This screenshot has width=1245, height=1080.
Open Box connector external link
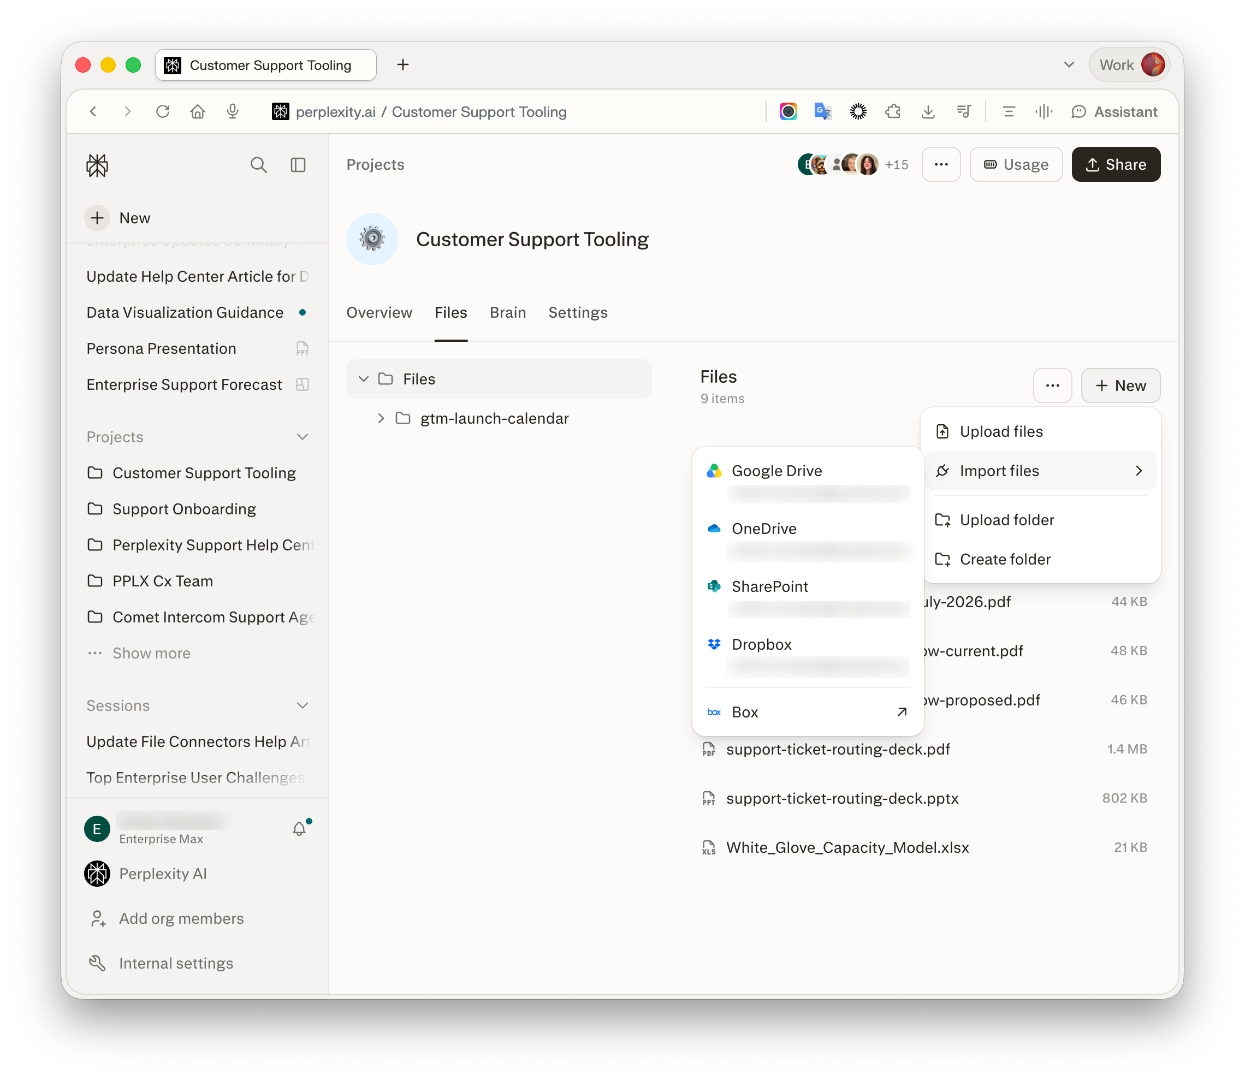point(808,712)
